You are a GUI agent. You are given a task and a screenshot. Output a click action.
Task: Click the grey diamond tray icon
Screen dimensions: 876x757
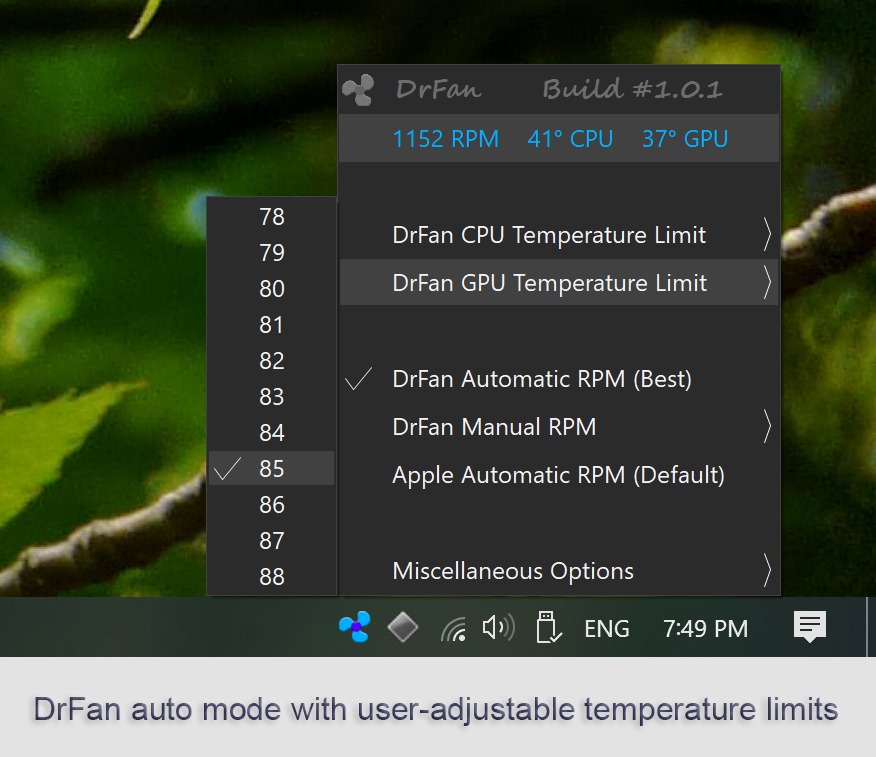tap(403, 627)
